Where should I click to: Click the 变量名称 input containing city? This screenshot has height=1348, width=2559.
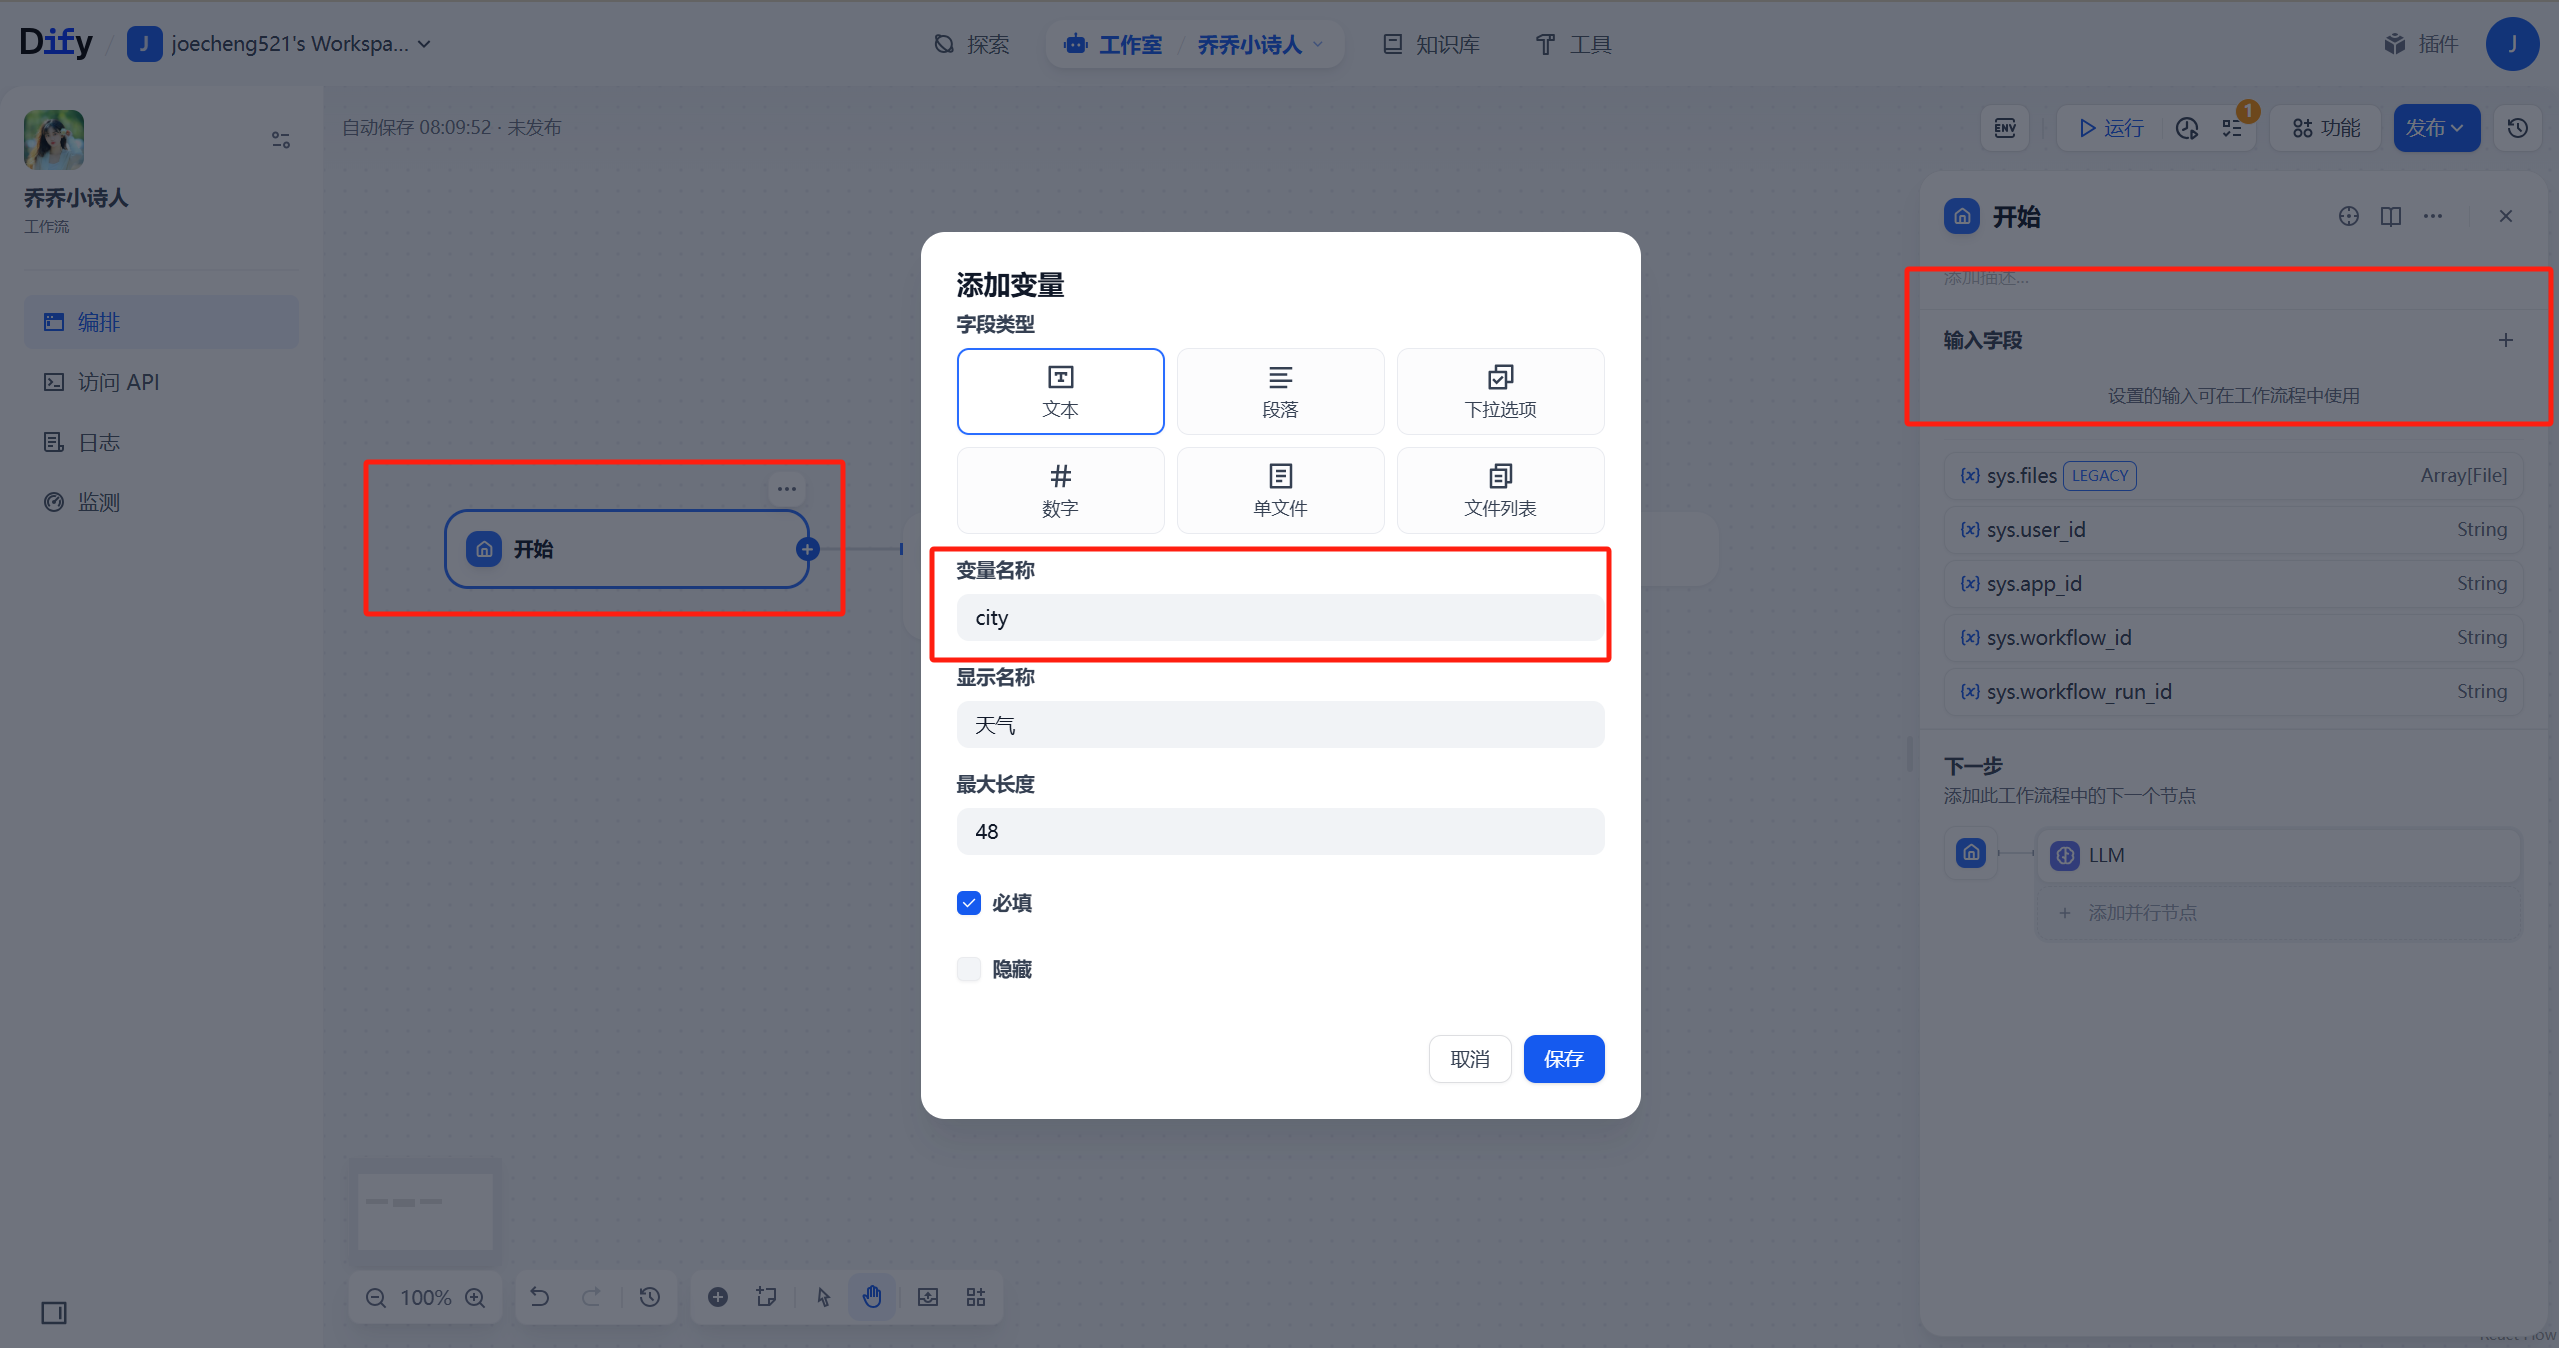[1279, 618]
